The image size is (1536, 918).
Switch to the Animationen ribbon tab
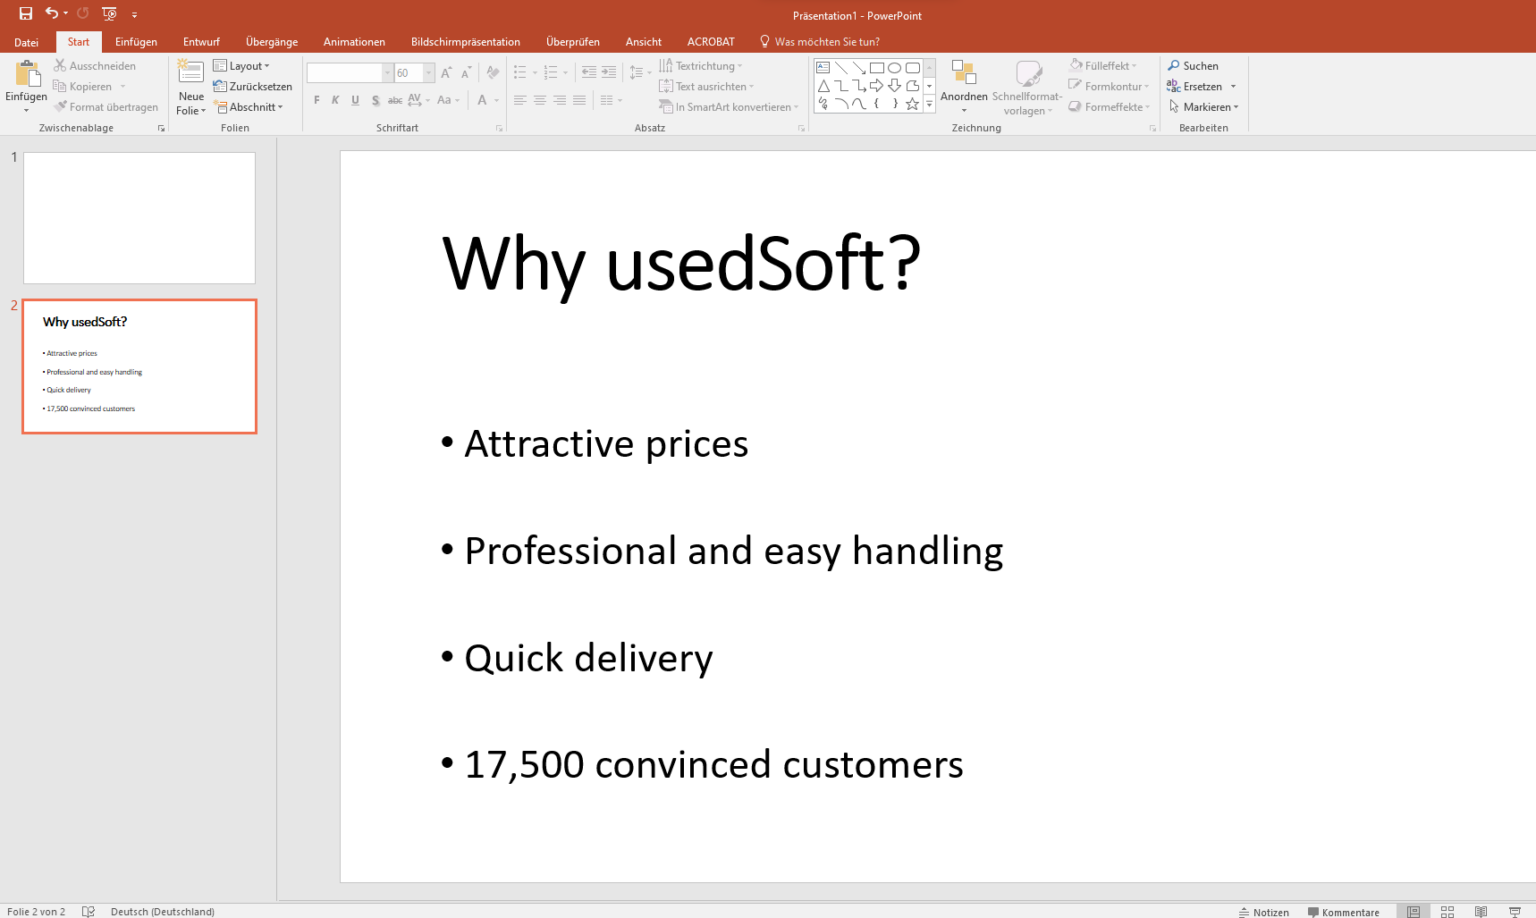[354, 41]
